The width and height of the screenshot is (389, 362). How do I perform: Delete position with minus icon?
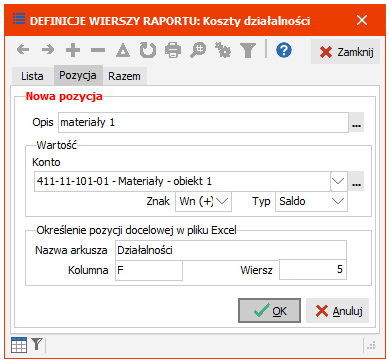tap(98, 50)
